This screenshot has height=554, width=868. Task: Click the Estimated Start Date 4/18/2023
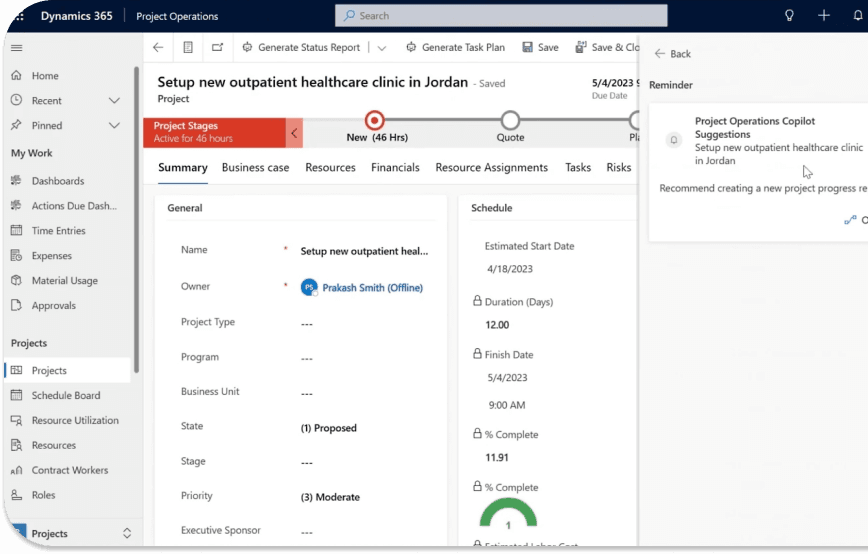pos(510,268)
